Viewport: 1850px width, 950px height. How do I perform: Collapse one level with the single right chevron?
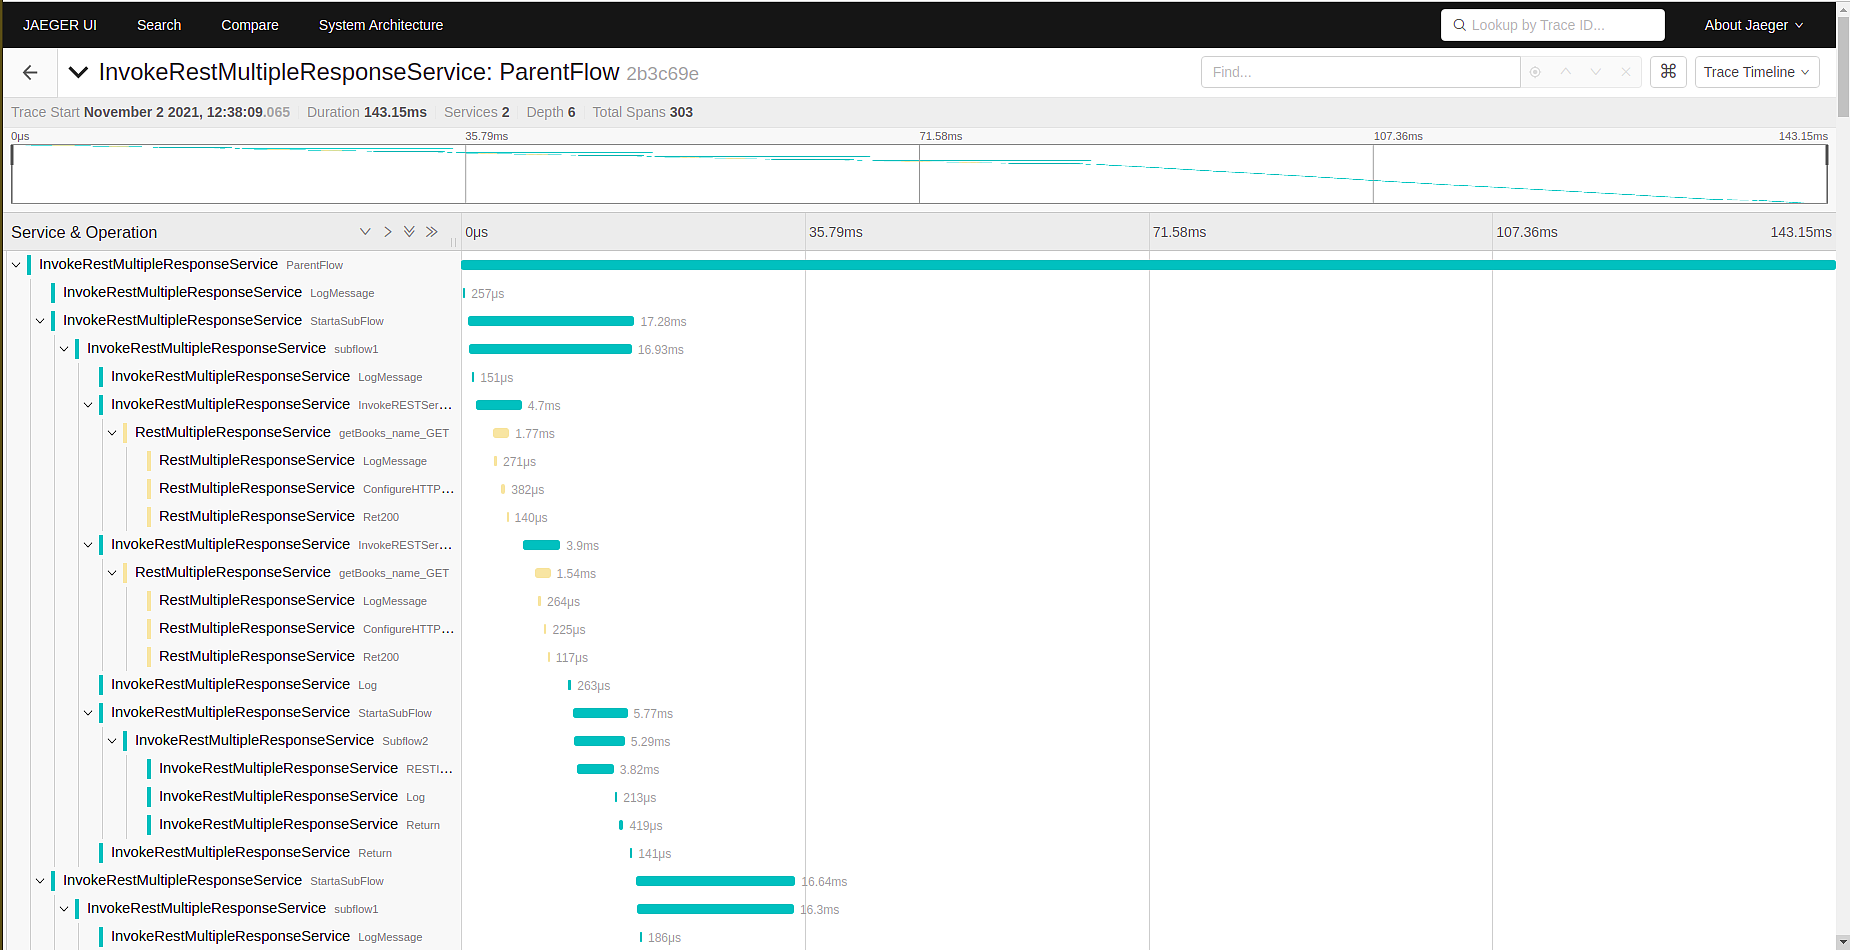(x=387, y=232)
